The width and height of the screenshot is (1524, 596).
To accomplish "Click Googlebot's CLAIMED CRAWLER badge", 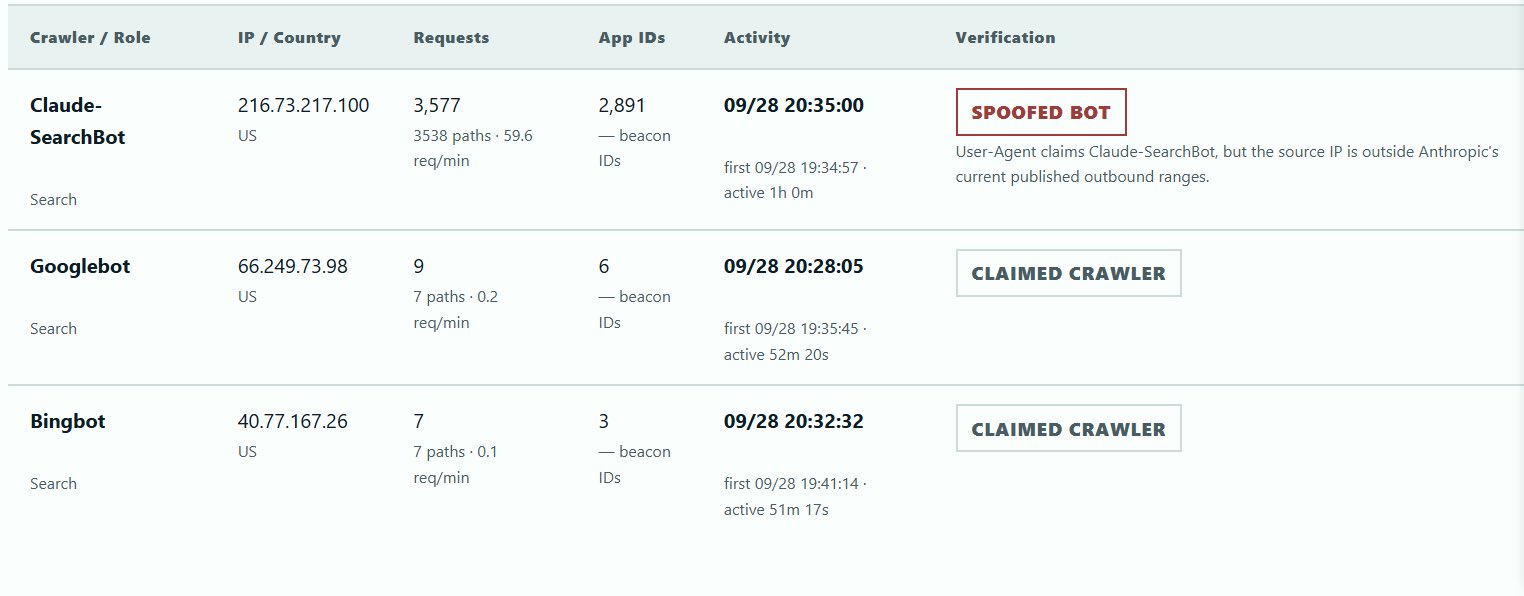I will (x=1068, y=273).
